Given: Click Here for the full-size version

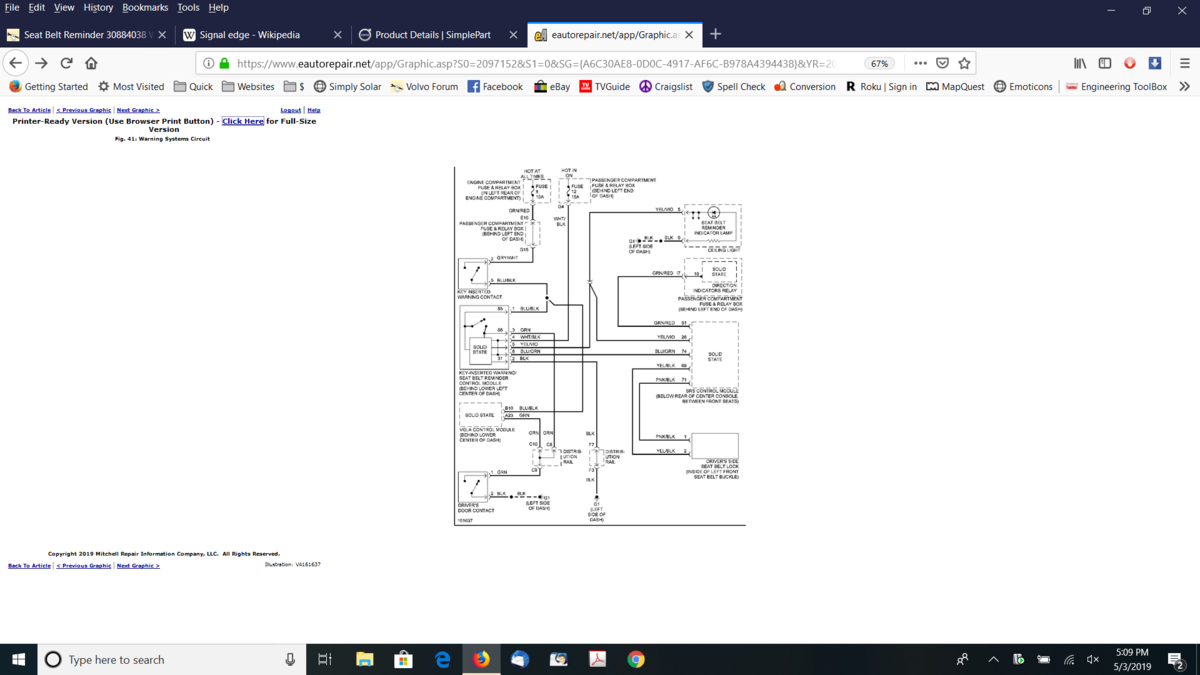Looking at the screenshot, I should 242,120.
